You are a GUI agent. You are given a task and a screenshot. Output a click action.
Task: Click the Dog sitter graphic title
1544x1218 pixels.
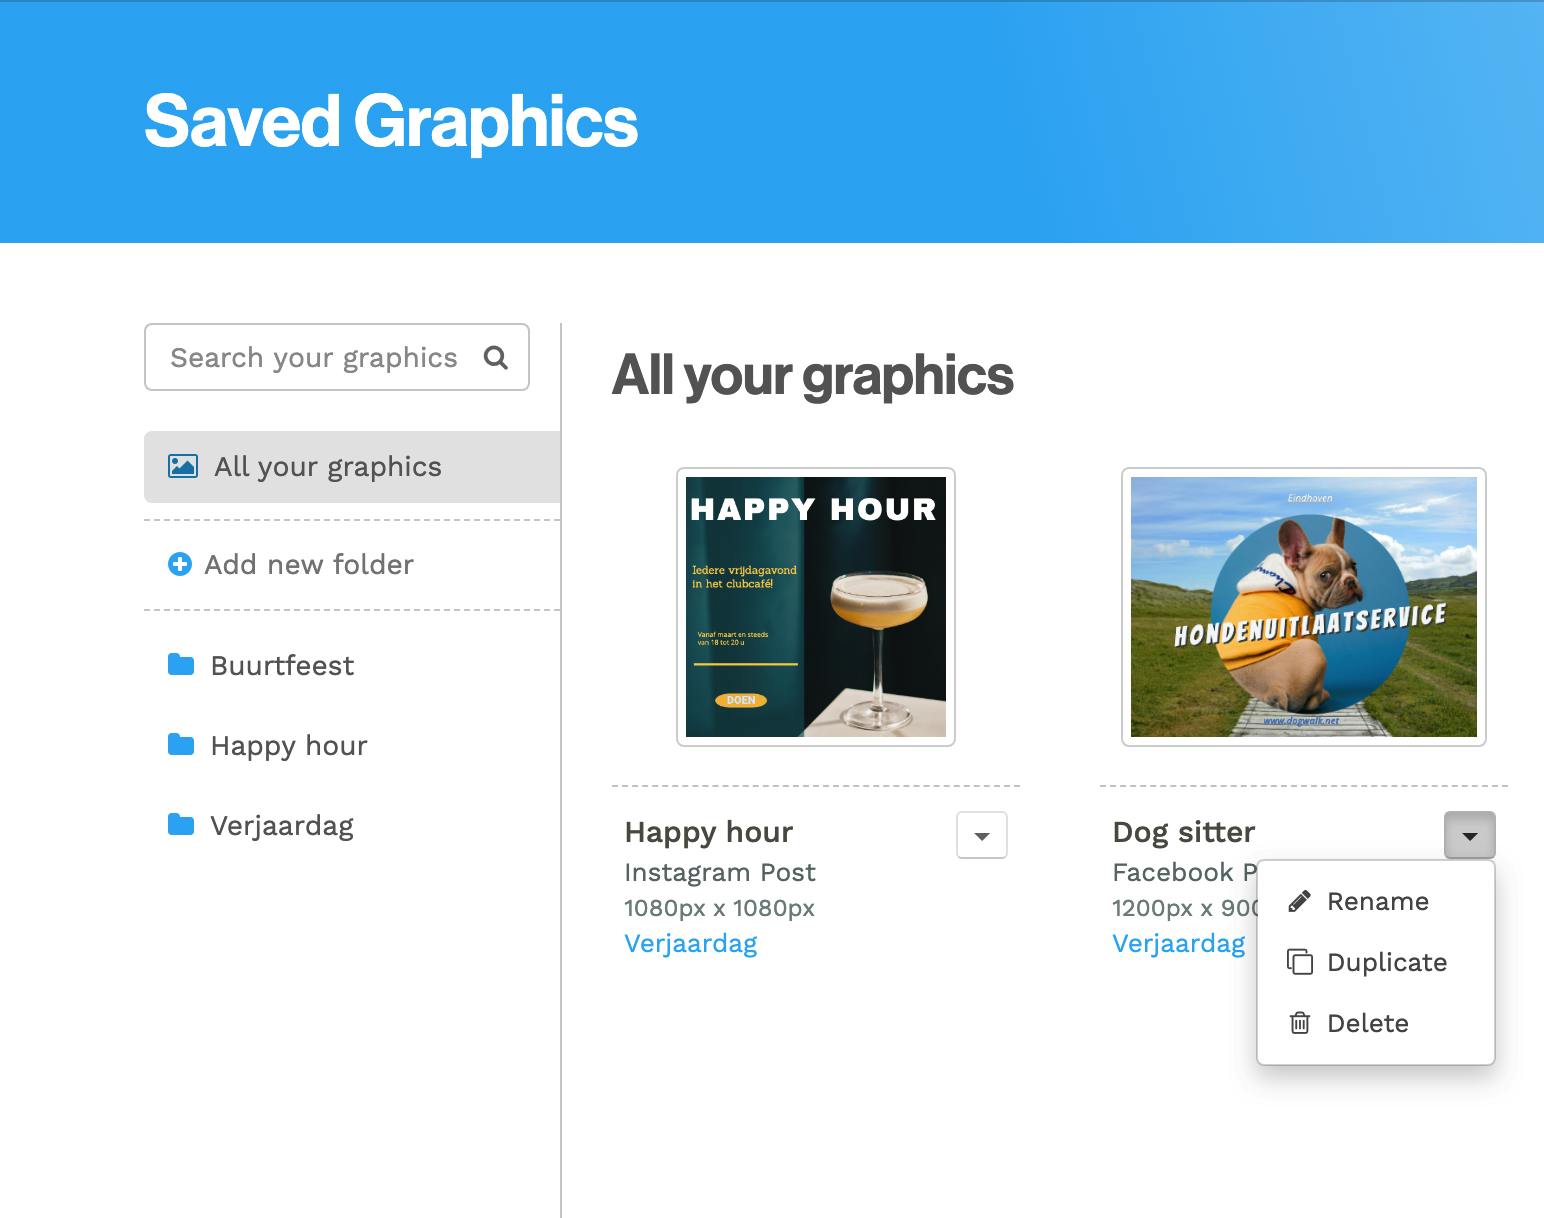point(1184,832)
